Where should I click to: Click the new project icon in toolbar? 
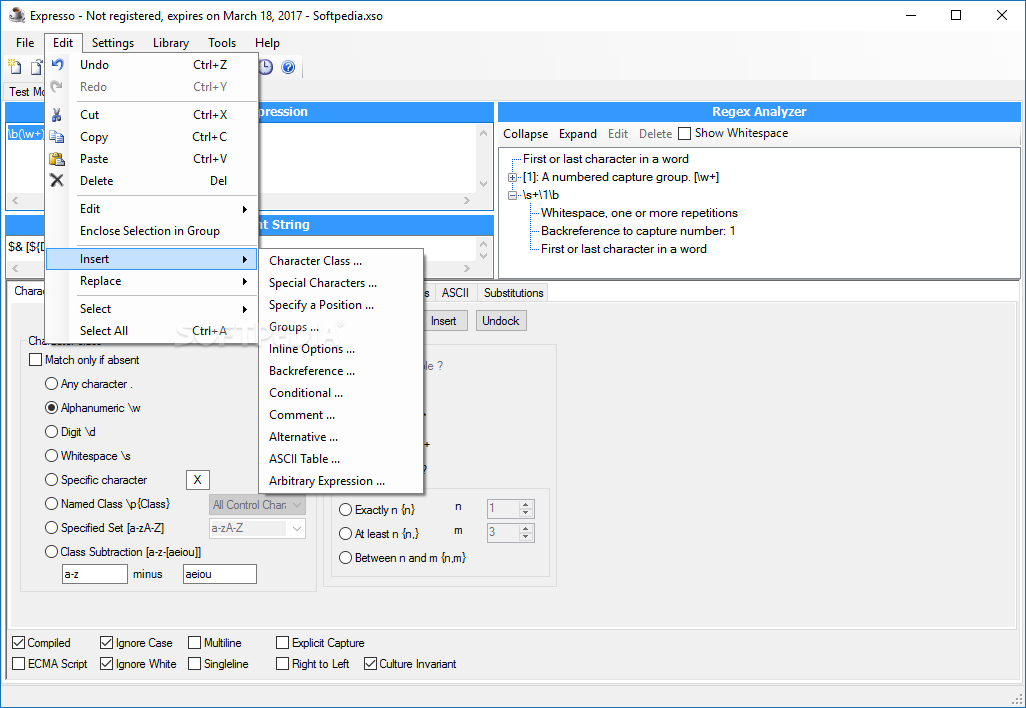14,67
